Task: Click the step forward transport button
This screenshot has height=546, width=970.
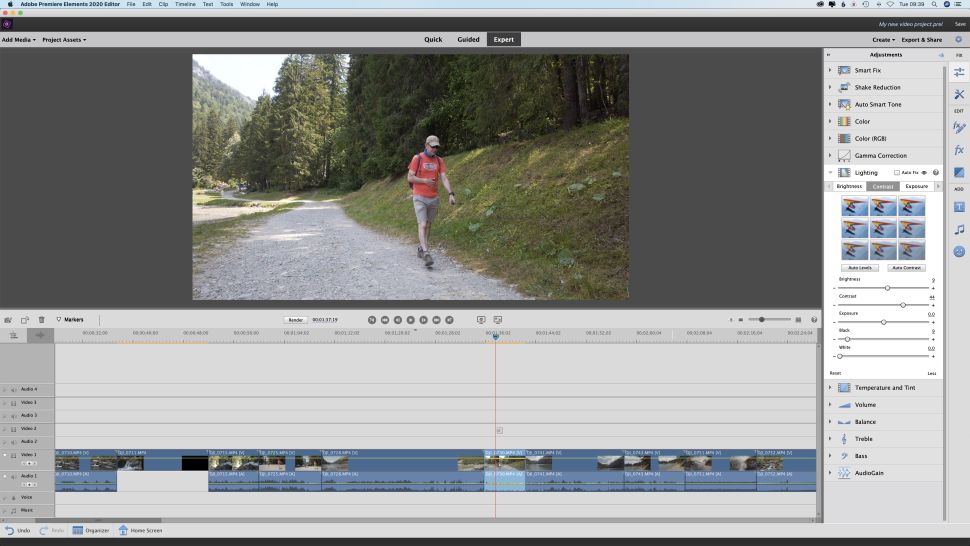Action: coord(423,320)
